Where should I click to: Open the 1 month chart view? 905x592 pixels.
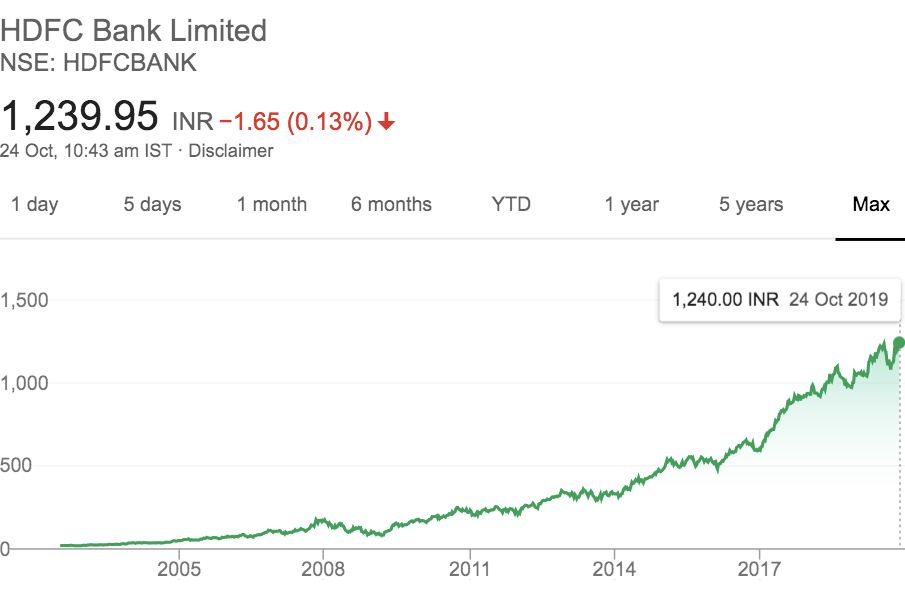tap(272, 205)
